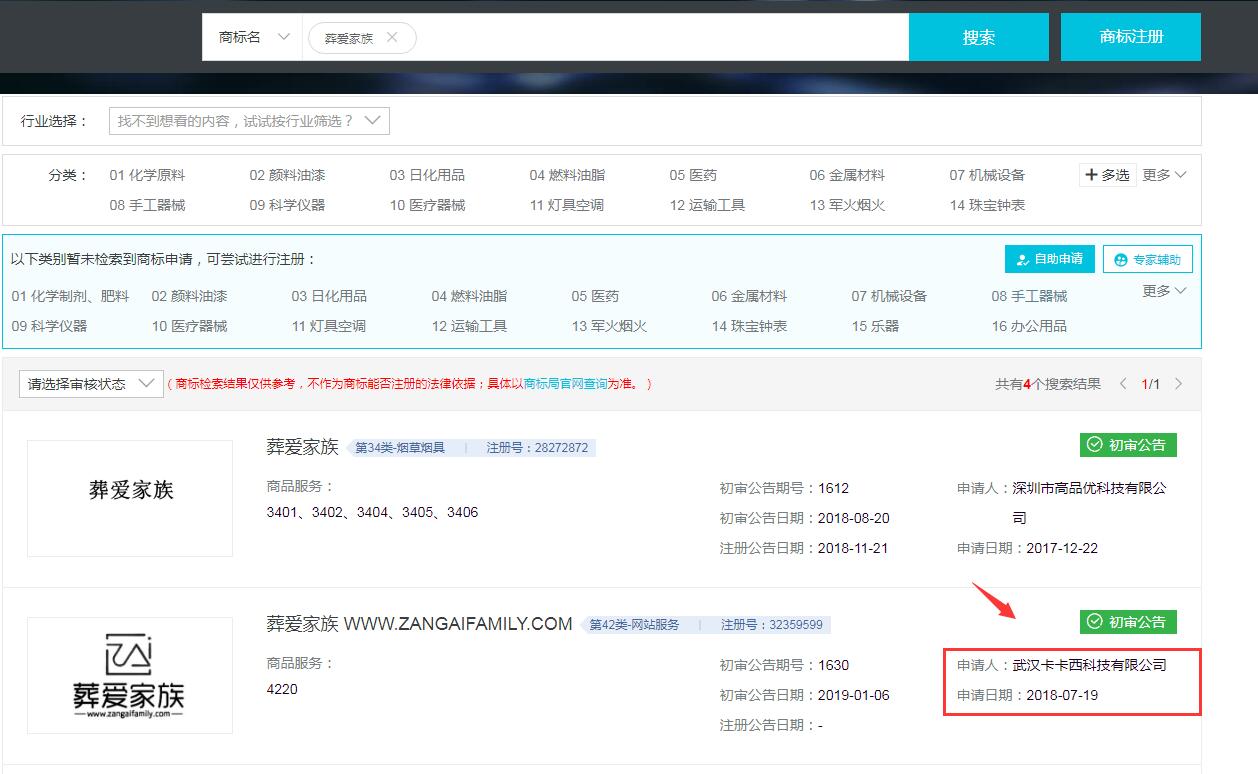The height and width of the screenshot is (774, 1258).
Task: Select category 05 医药 in 分类 row
Action: pos(693,175)
